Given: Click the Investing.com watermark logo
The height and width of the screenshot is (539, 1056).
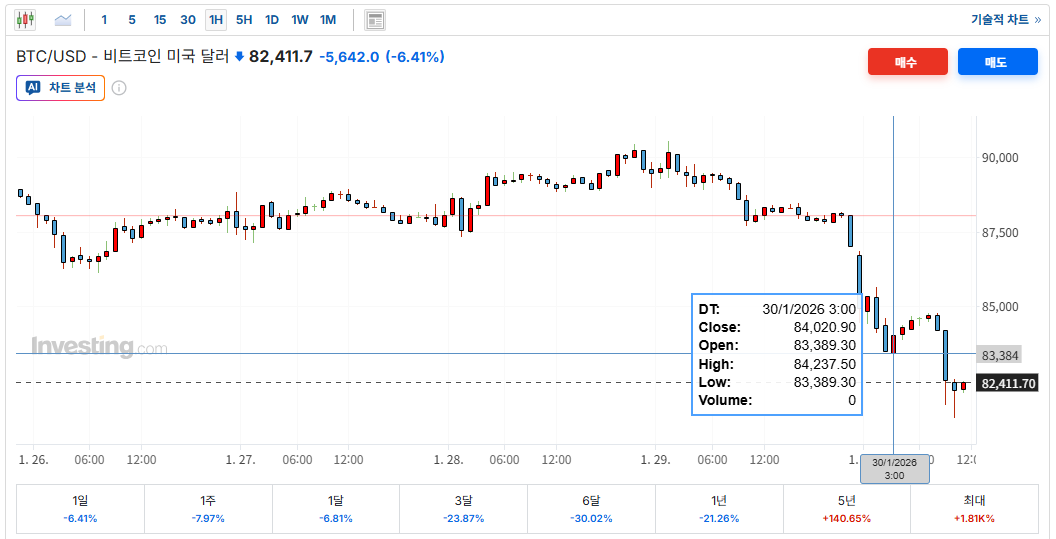Looking at the screenshot, I should pyautogui.click(x=99, y=347).
